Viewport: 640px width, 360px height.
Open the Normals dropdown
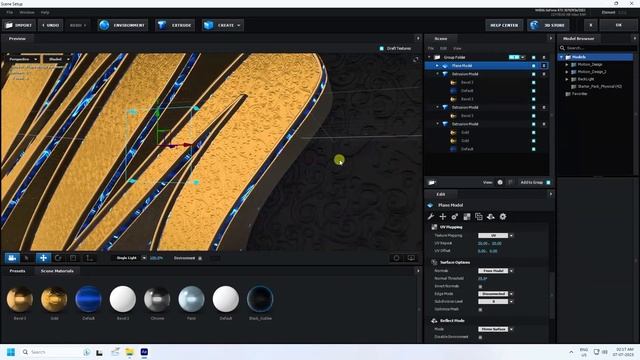pyautogui.click(x=496, y=271)
